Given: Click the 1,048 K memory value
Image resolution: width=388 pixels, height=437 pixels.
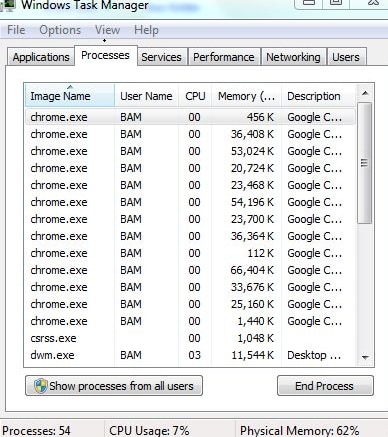Looking at the screenshot, I should pyautogui.click(x=255, y=338).
